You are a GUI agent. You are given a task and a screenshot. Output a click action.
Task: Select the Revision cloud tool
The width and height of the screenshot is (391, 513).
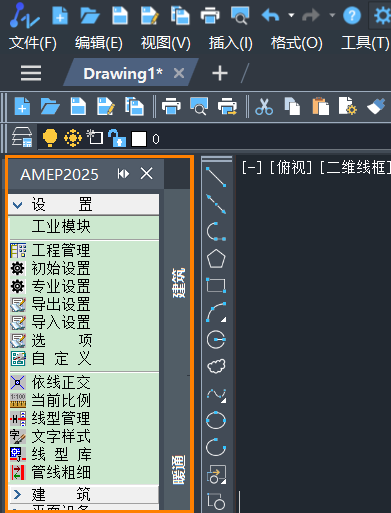(x=216, y=366)
